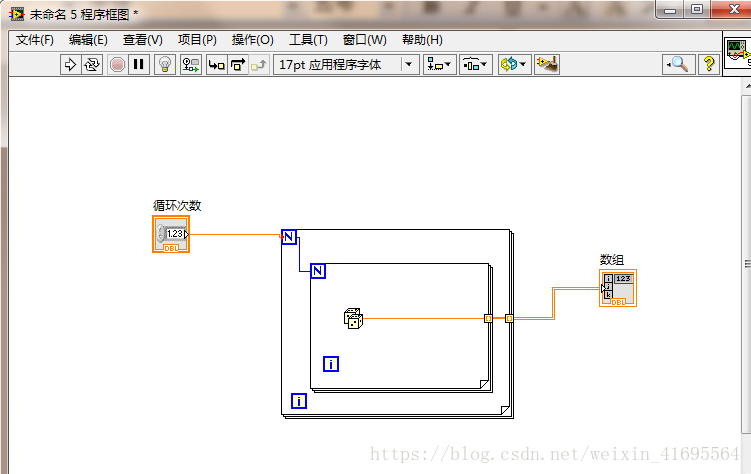Click the red Abort Execution button

[117, 65]
